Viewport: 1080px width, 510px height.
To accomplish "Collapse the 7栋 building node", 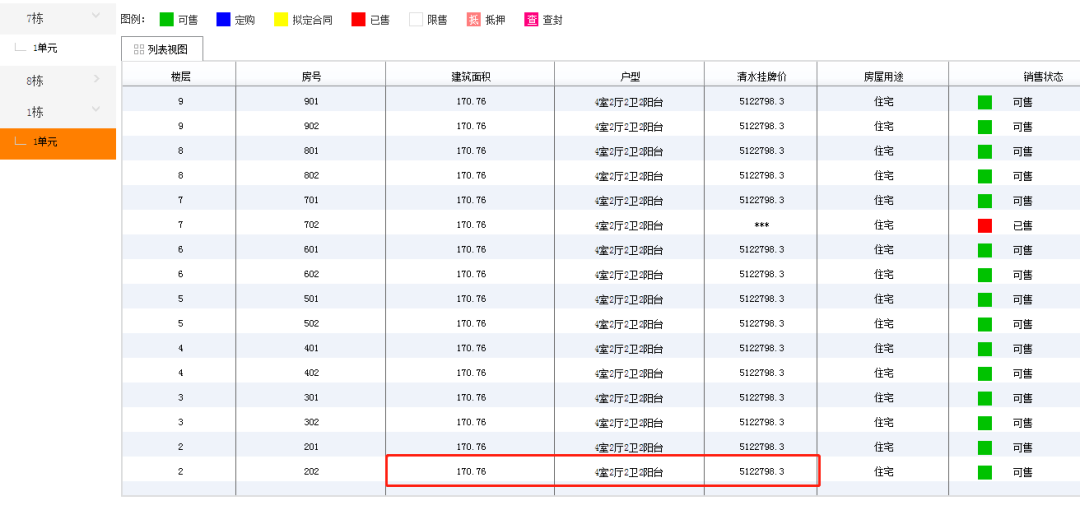I will (x=96, y=16).
